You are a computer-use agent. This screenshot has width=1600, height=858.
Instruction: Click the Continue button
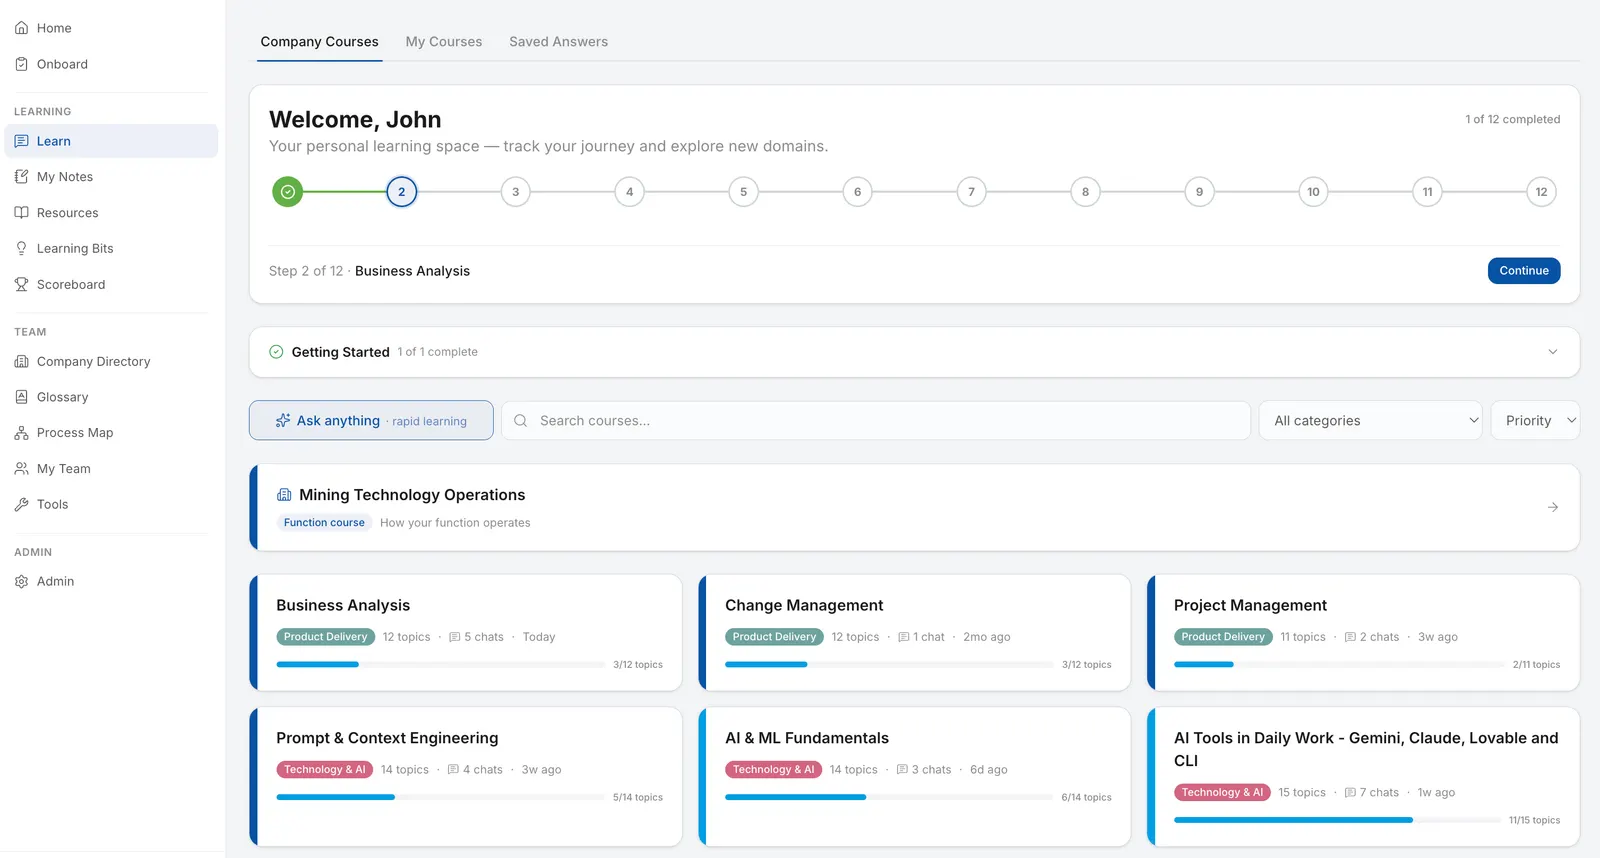coord(1524,271)
